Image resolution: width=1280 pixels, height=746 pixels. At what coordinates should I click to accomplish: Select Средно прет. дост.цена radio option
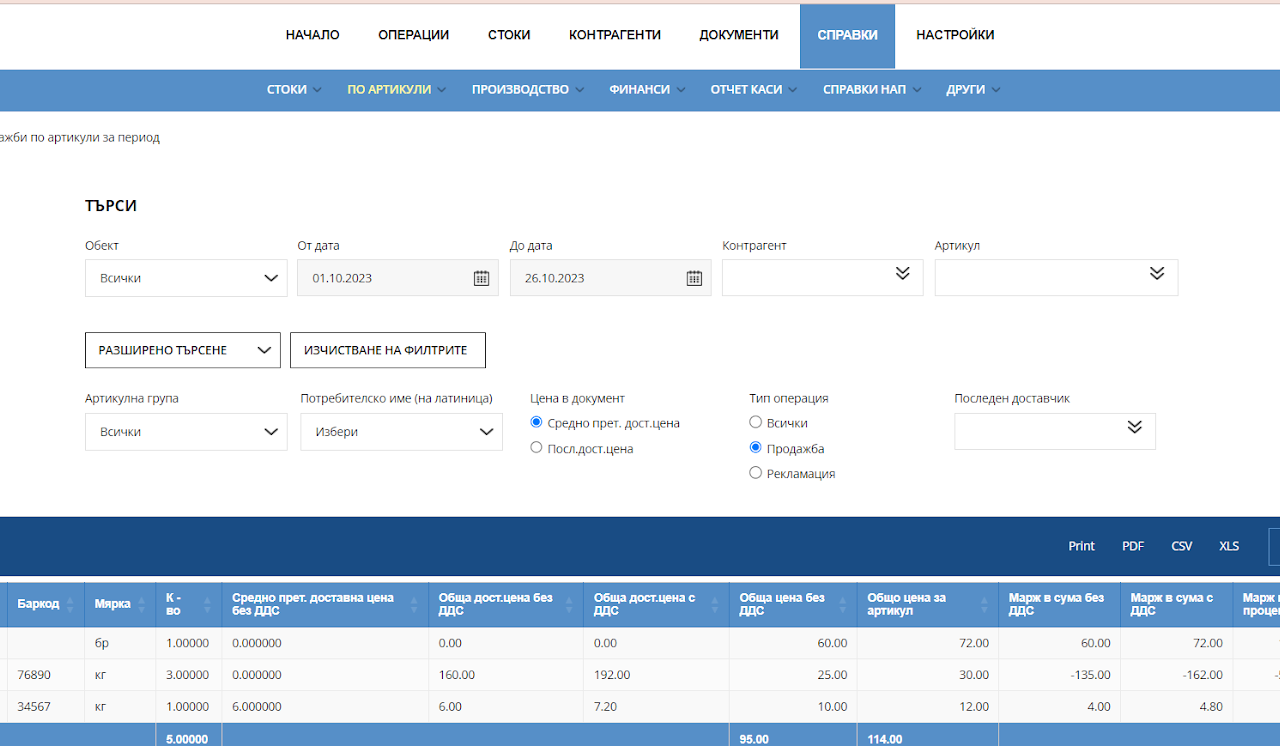pyautogui.click(x=536, y=422)
